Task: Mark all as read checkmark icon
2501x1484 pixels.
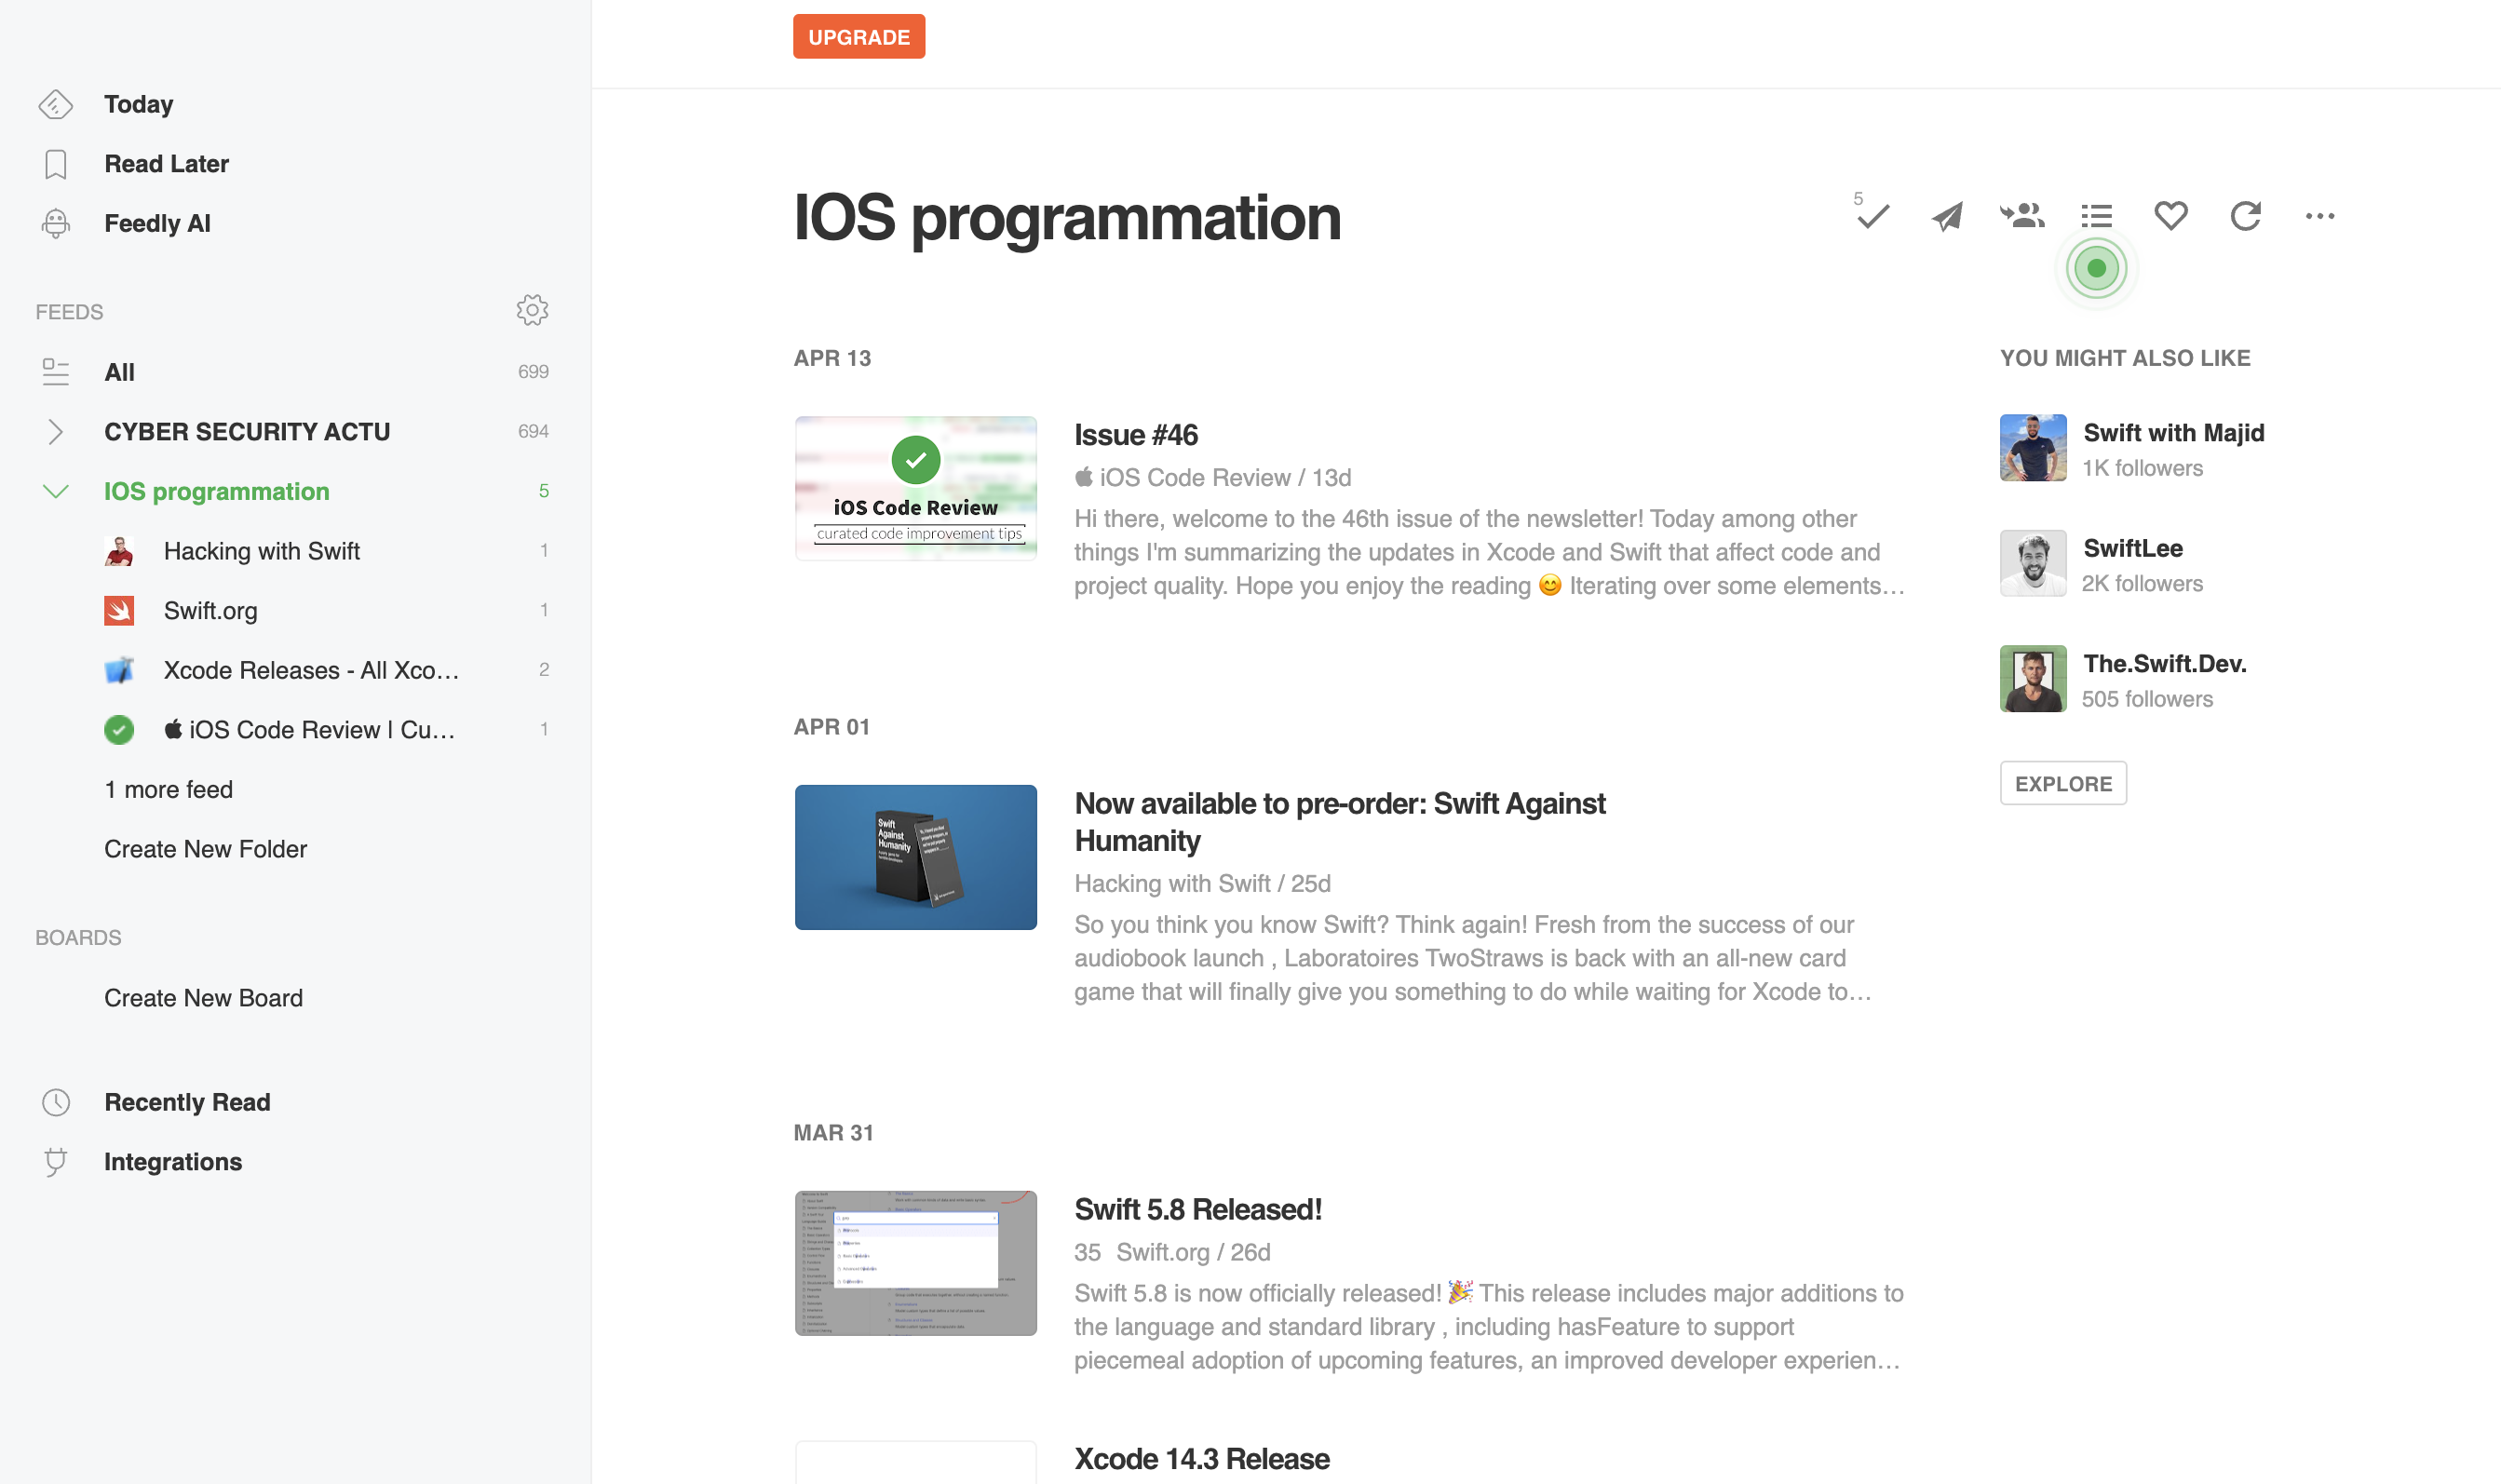Action: coord(1872,215)
